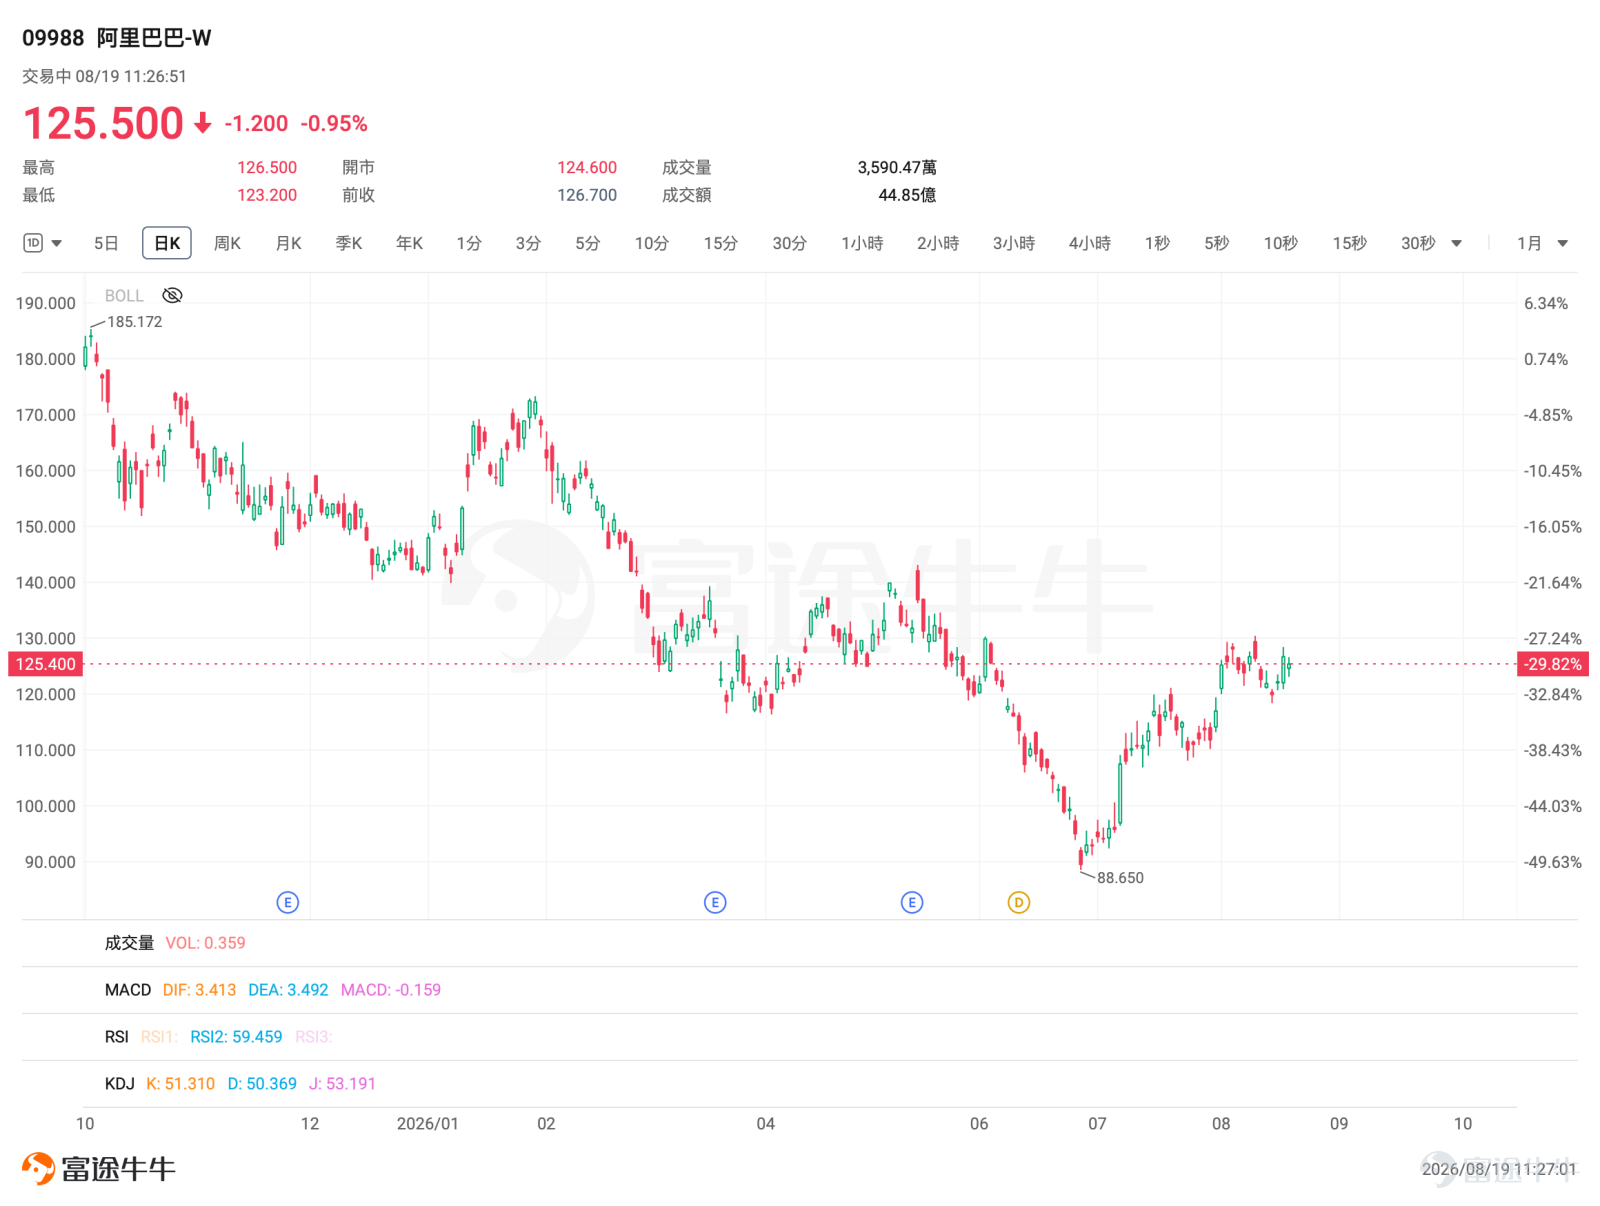Switch to the 周K chart tab
1600x1206 pixels.
click(x=227, y=243)
